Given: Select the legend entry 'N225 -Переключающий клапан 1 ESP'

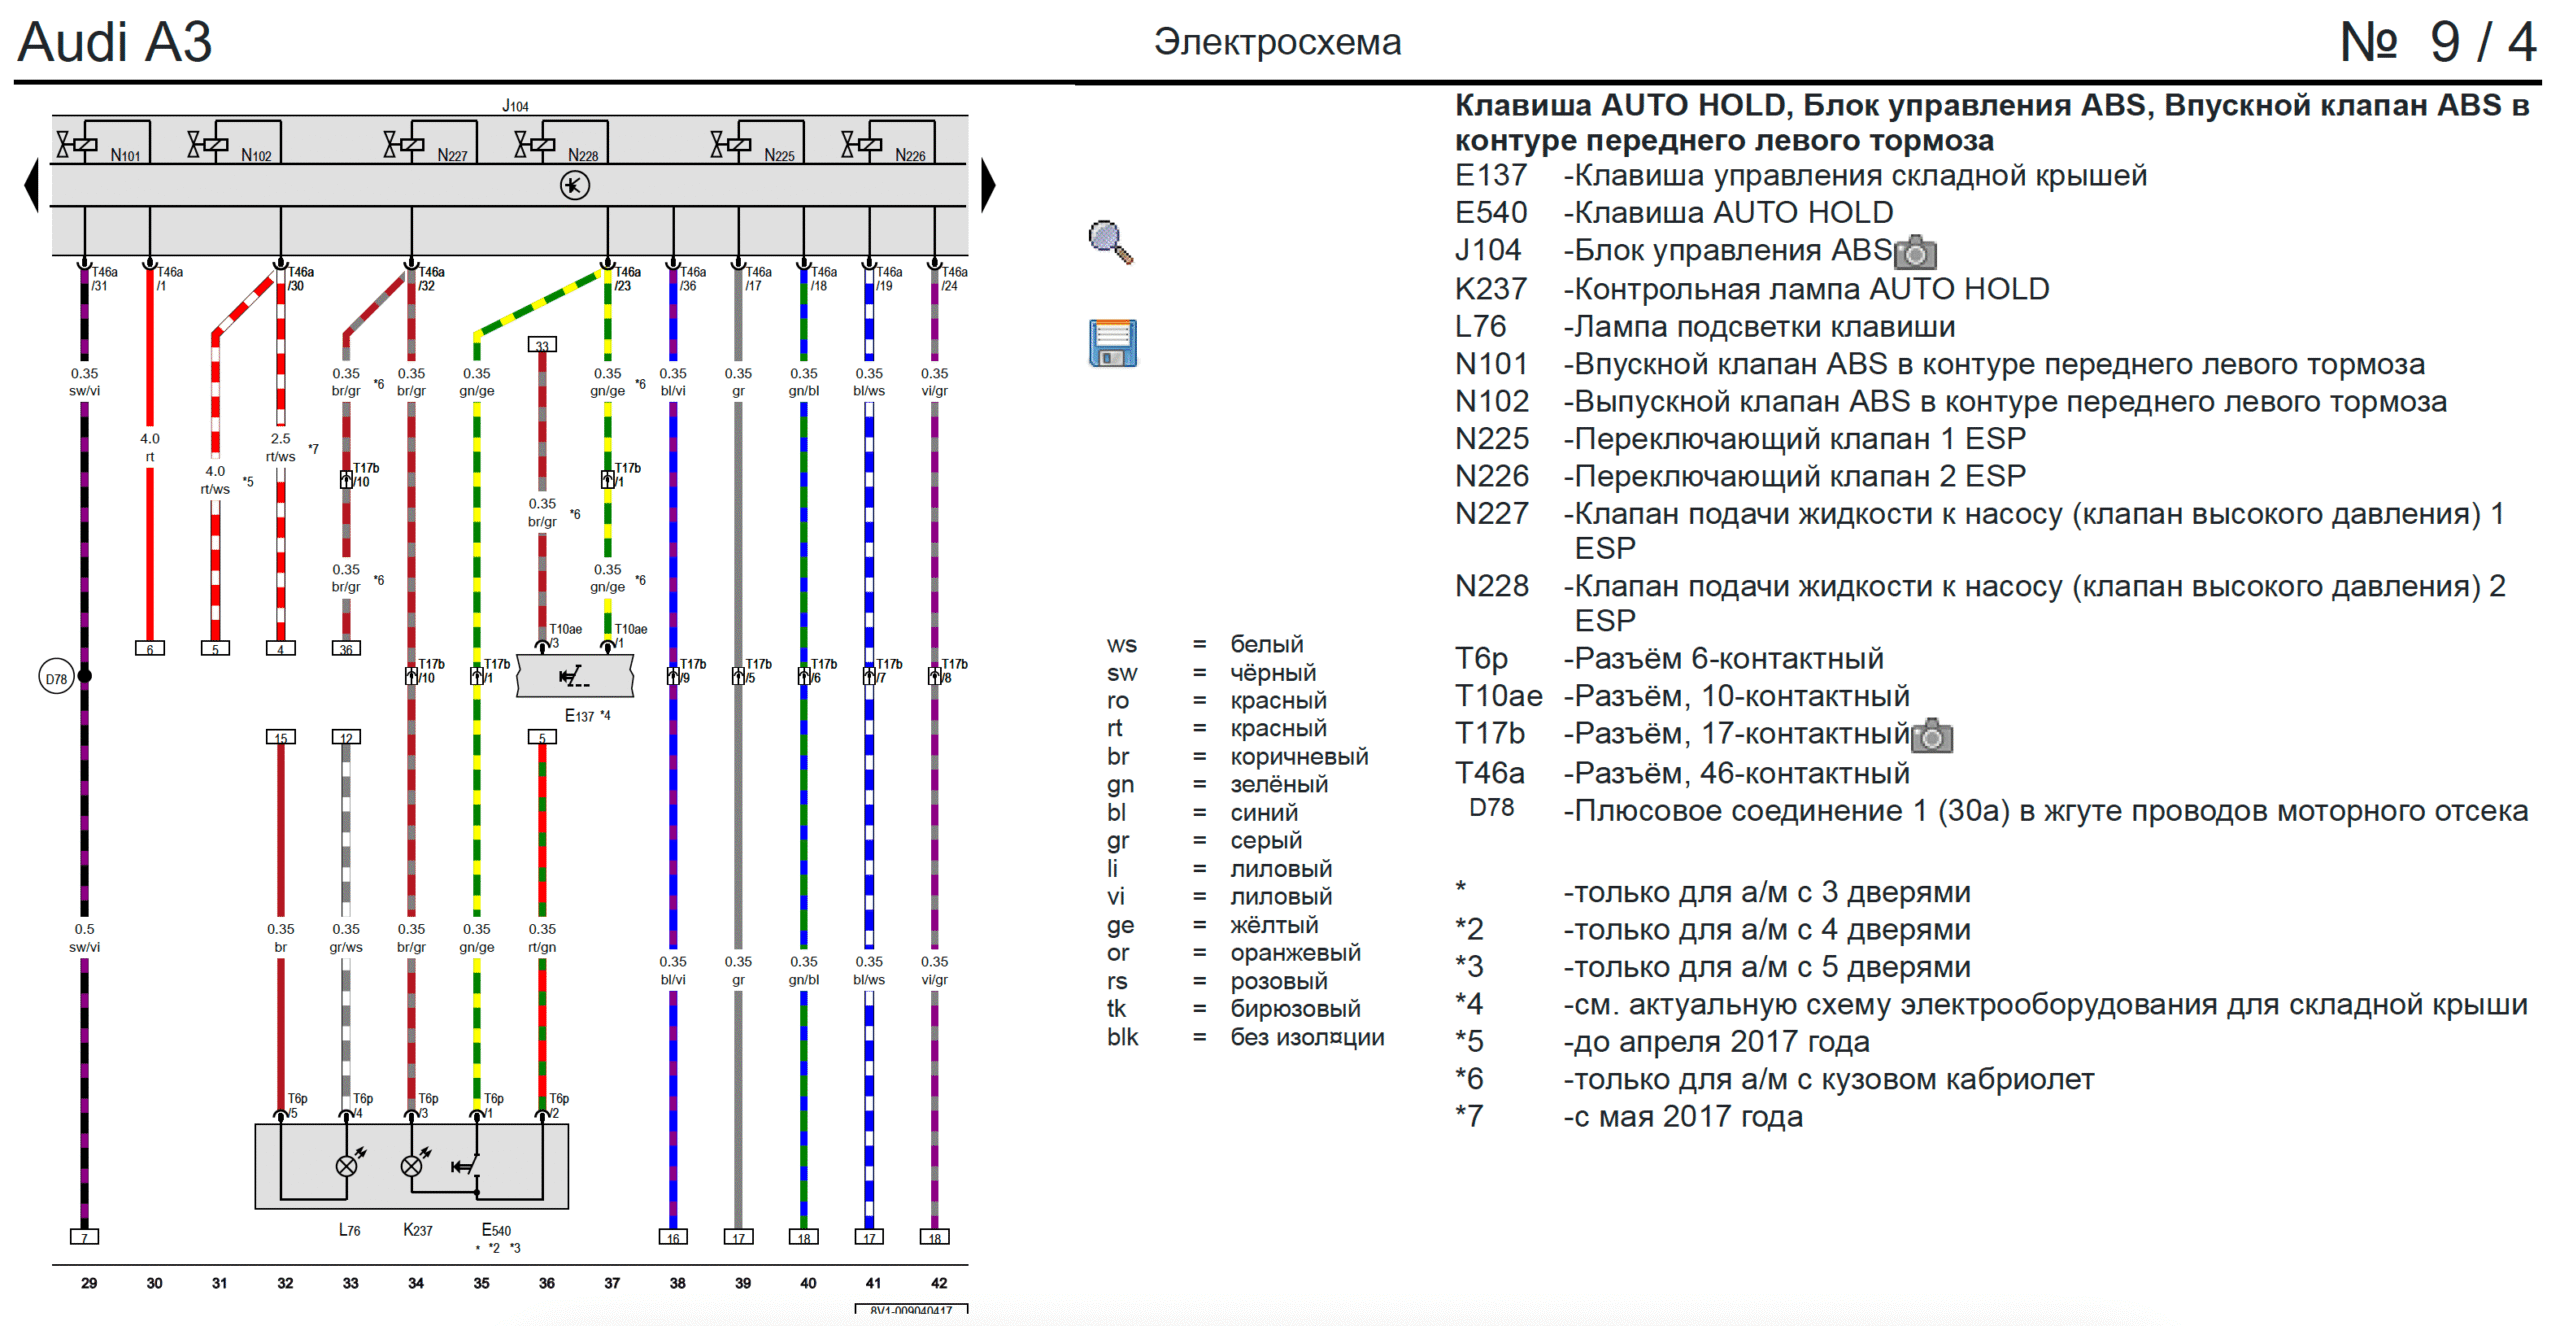Looking at the screenshot, I should point(1740,439).
